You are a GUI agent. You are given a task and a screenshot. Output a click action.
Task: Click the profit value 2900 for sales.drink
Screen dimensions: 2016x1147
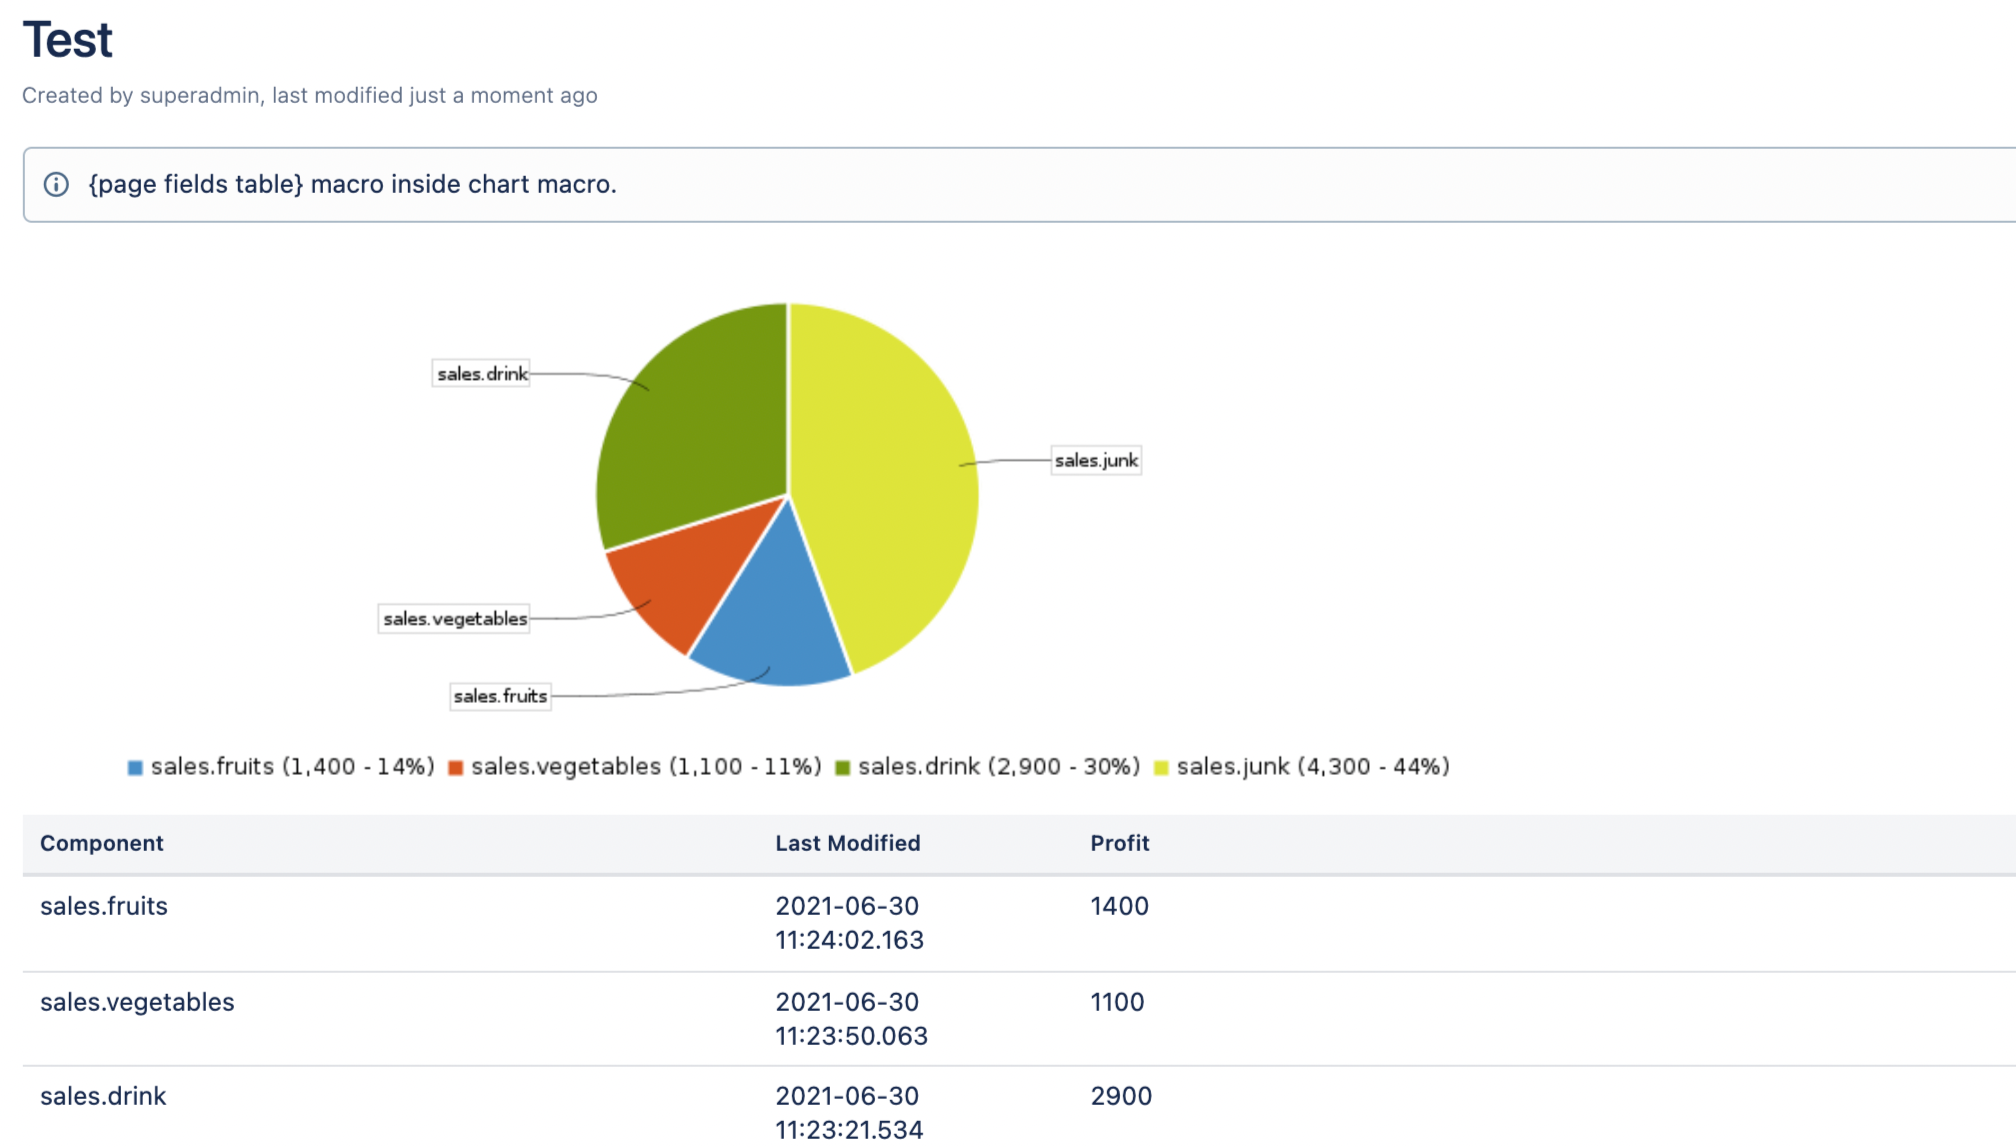click(x=1121, y=1095)
